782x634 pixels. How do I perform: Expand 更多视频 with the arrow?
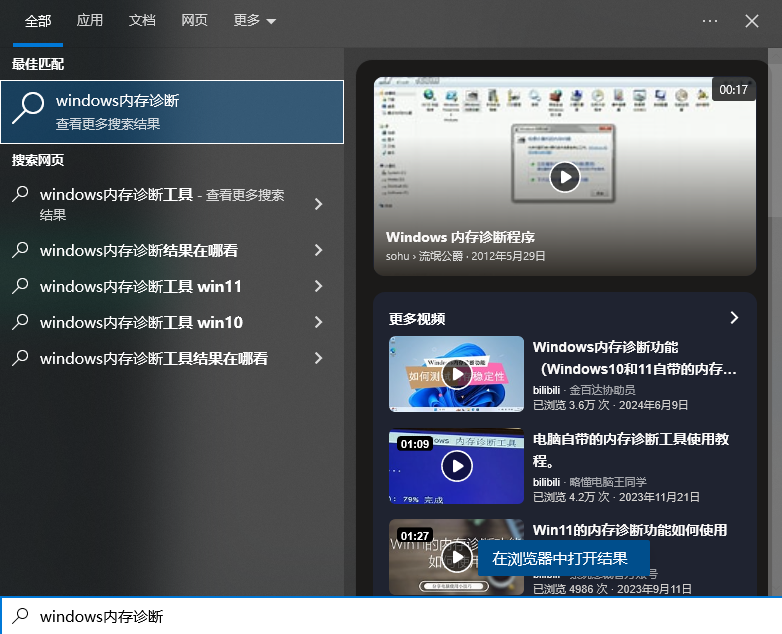pyautogui.click(x=734, y=318)
